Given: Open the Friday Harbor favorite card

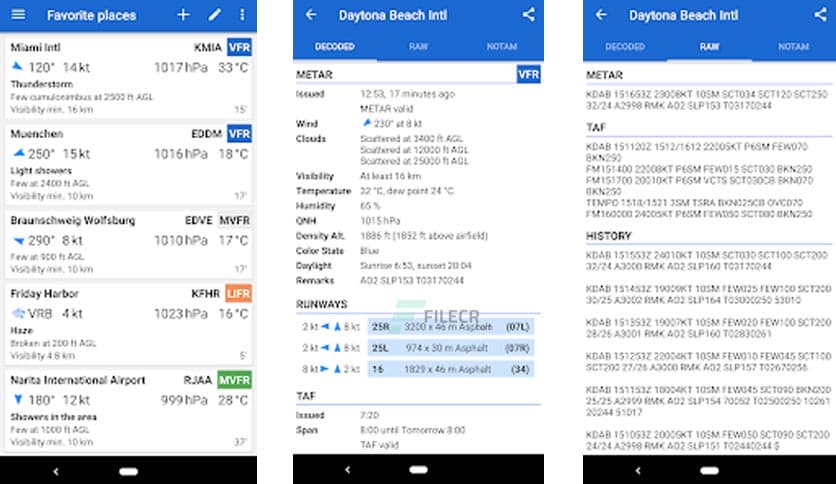Looking at the screenshot, I should pyautogui.click(x=128, y=323).
